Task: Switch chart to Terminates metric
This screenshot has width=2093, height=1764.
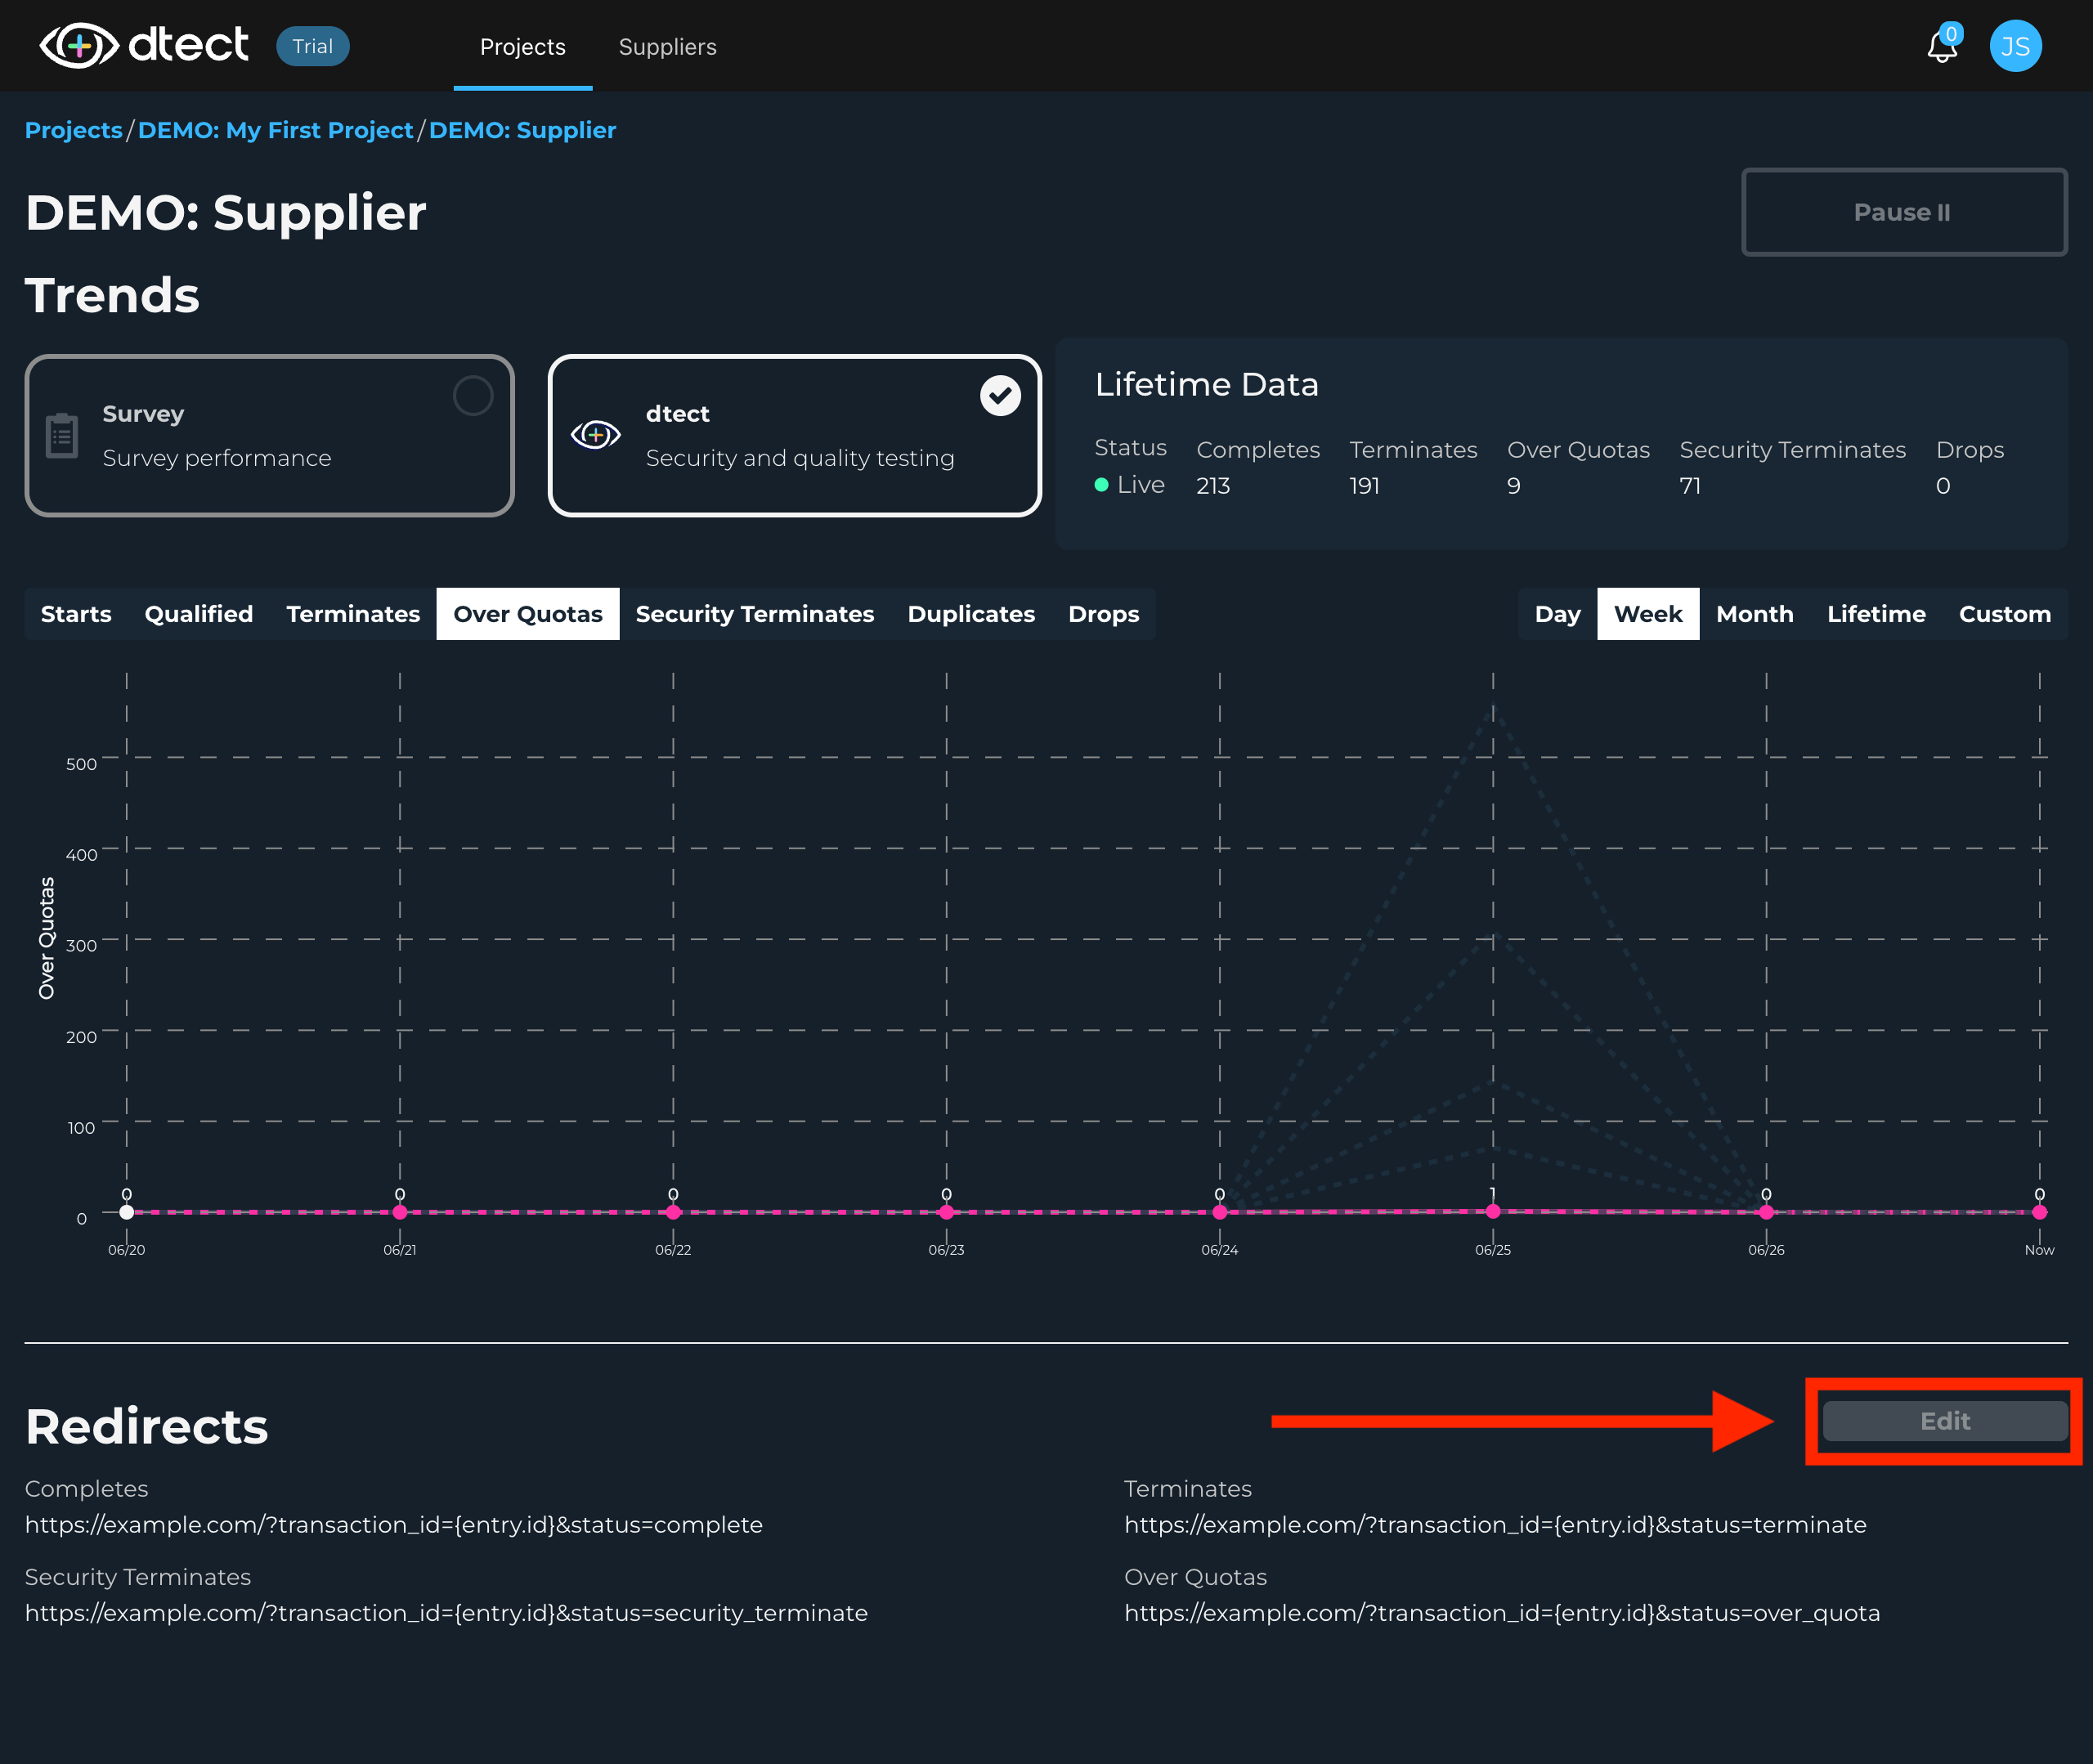Action: click(x=353, y=614)
